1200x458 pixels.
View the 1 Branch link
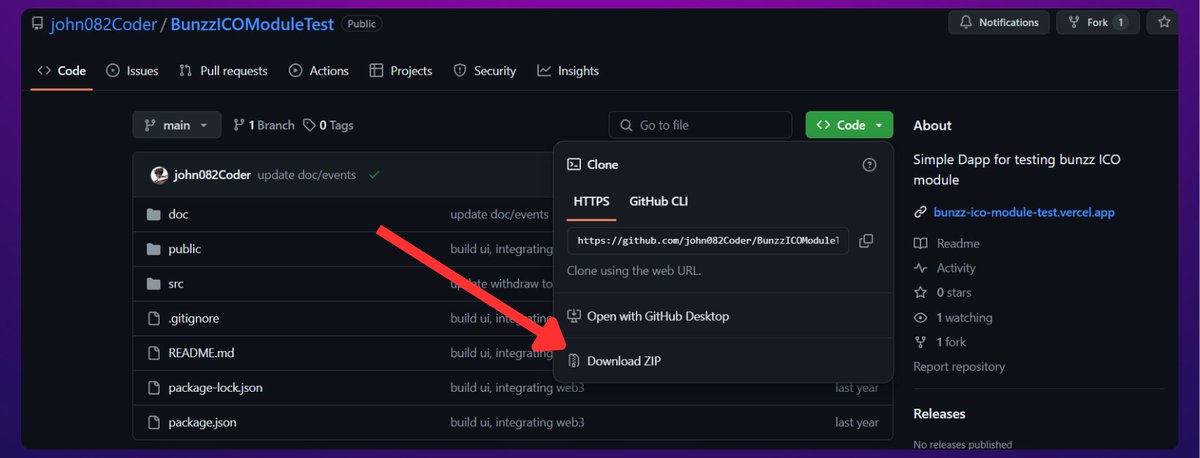[264, 125]
